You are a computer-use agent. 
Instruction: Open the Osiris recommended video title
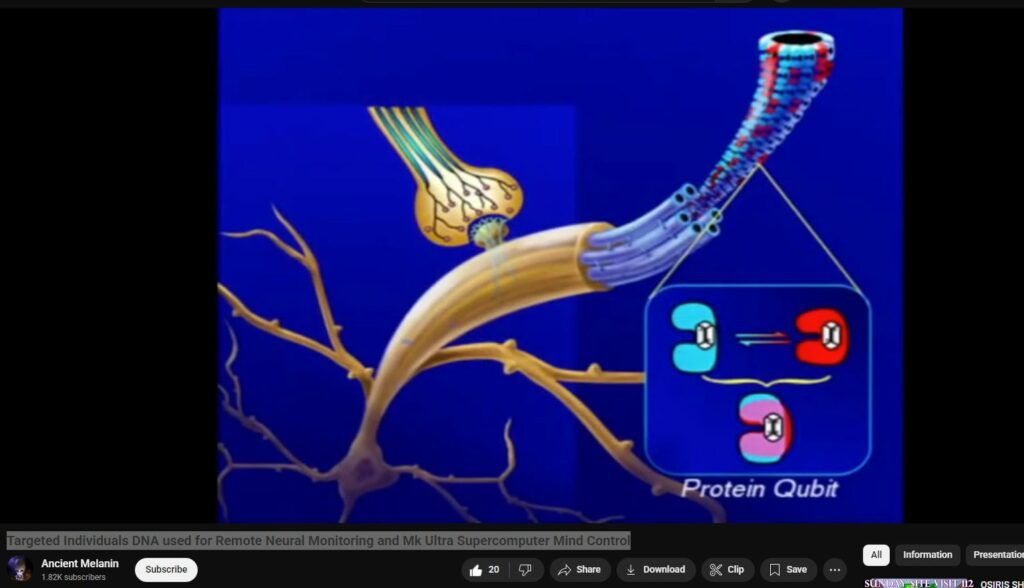[1001, 584]
